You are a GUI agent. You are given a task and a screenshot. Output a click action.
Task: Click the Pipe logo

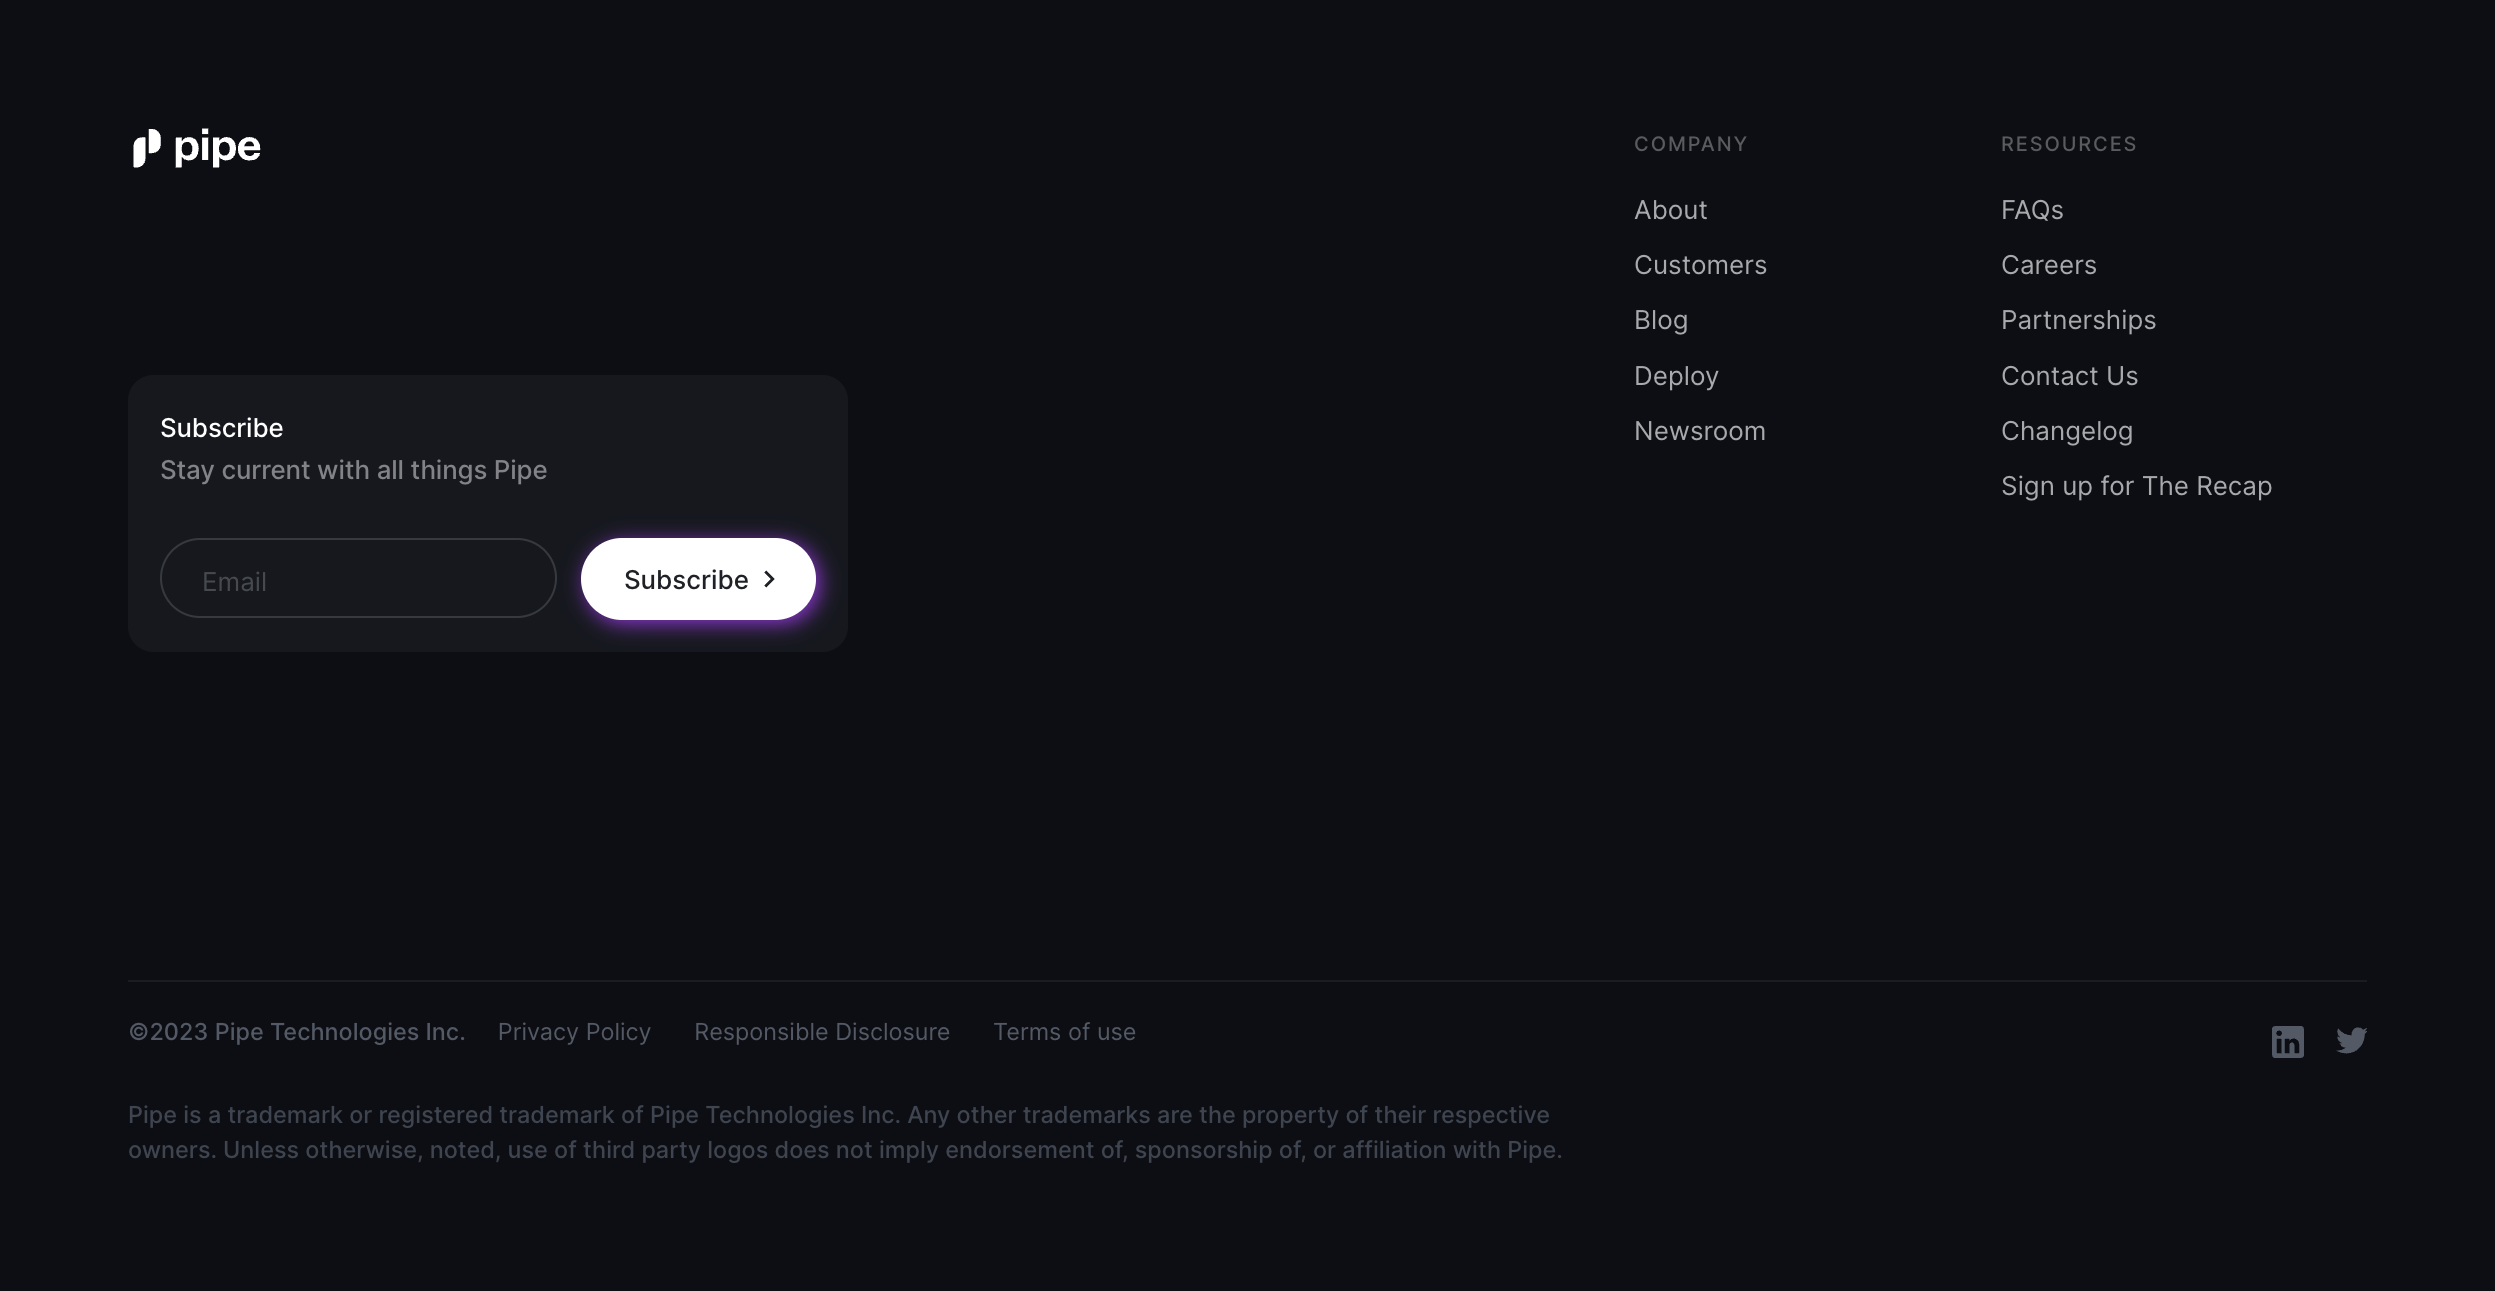coord(195,147)
